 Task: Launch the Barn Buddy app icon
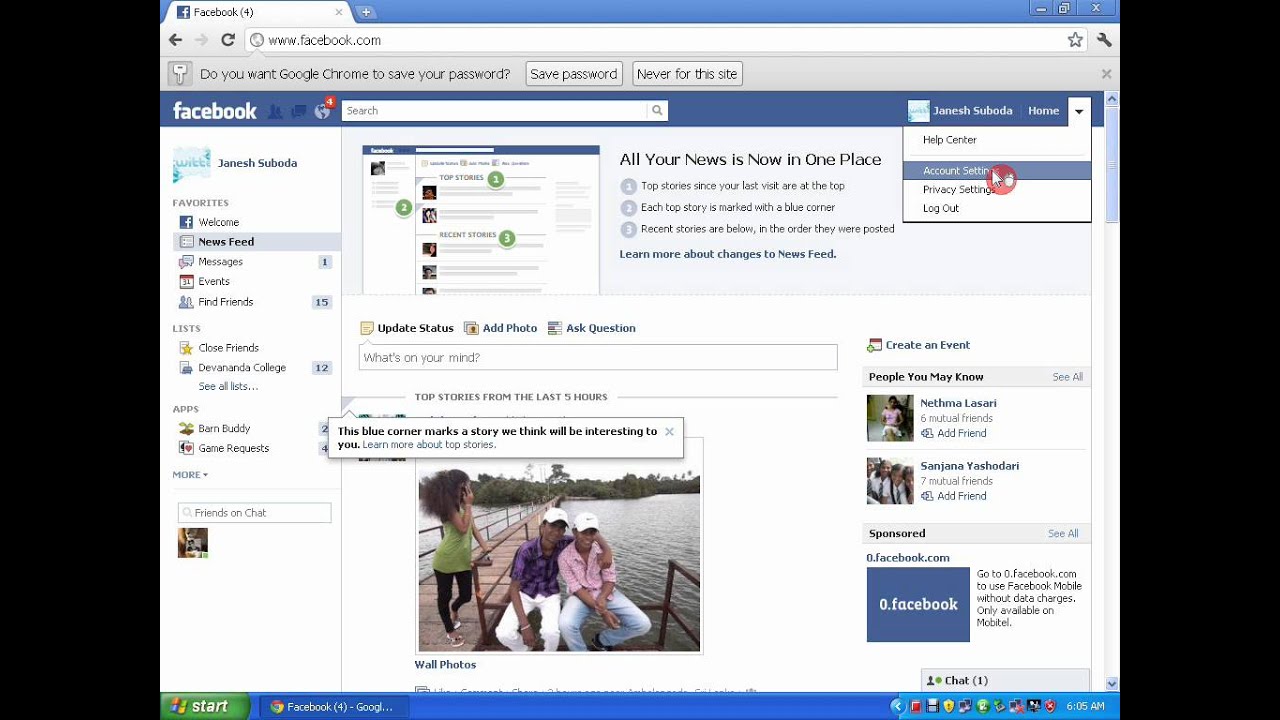pyautogui.click(x=186, y=428)
